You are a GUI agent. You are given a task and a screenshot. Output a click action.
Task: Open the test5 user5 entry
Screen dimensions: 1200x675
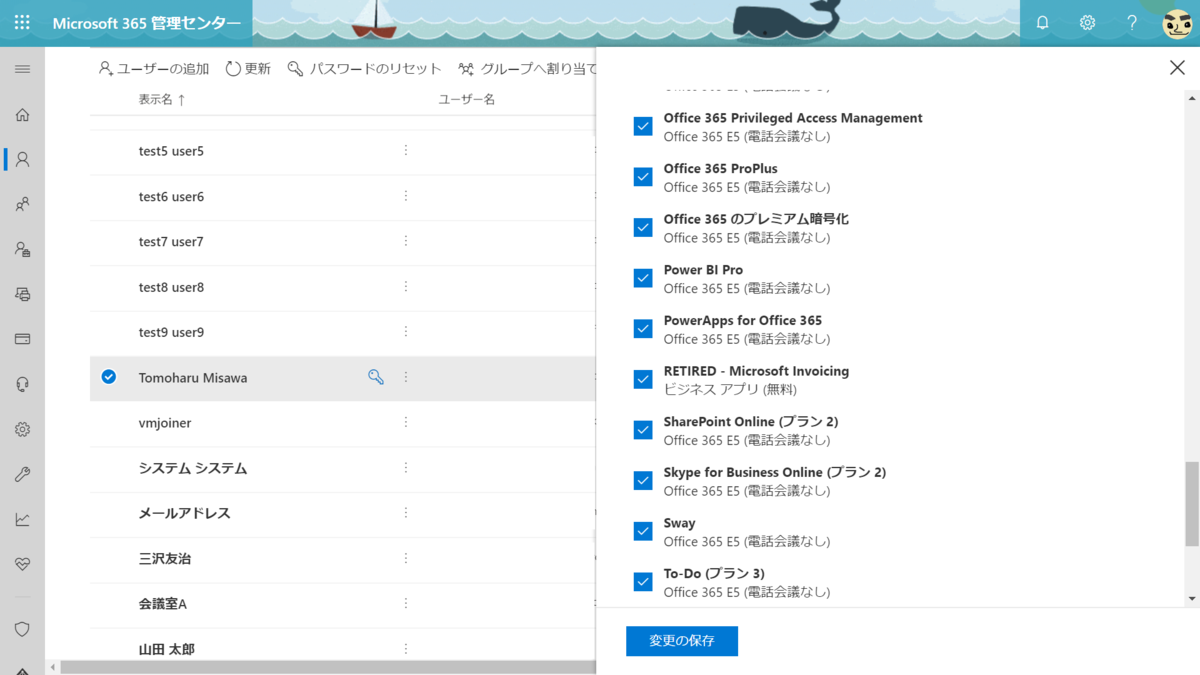click(171, 151)
